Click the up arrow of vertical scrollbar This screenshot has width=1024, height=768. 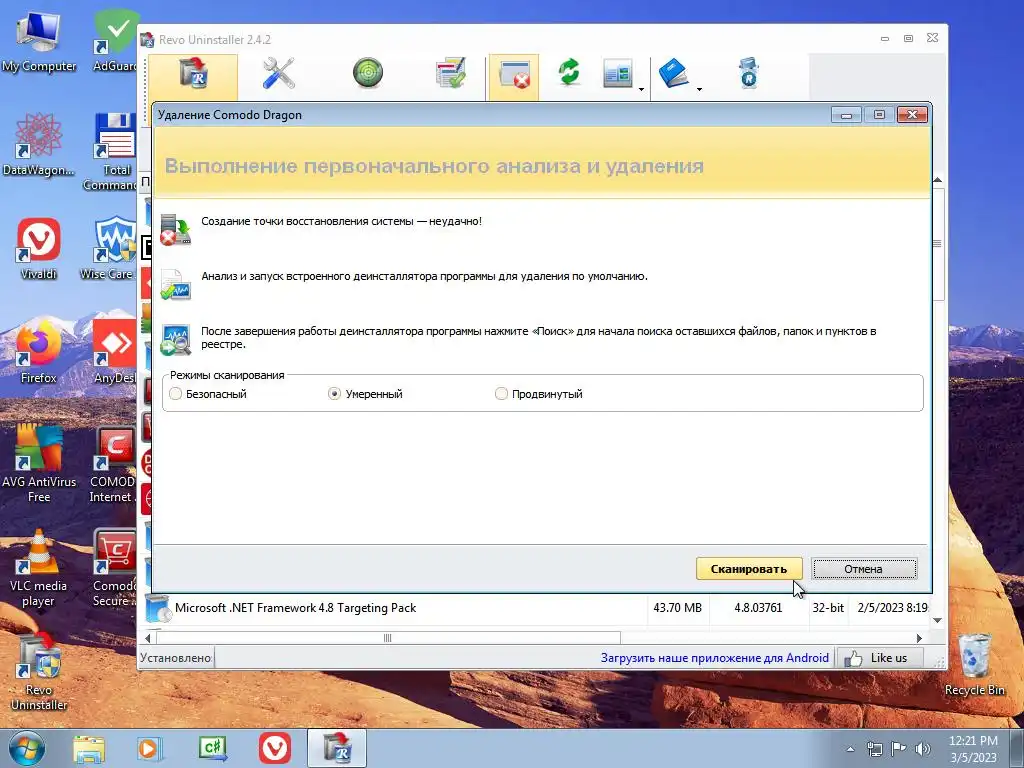[x=938, y=180]
